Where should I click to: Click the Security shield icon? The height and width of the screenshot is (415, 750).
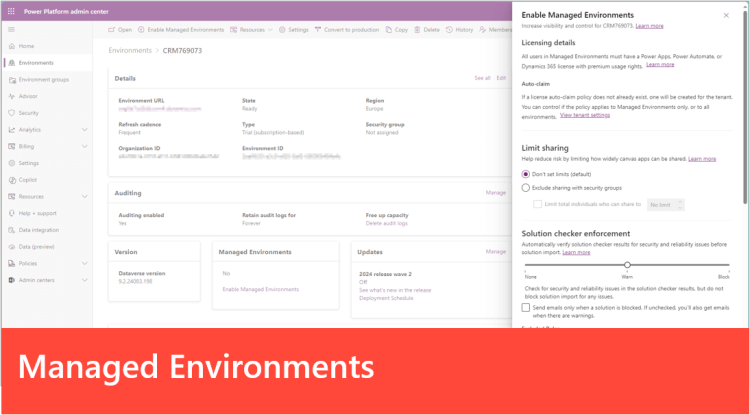point(12,113)
